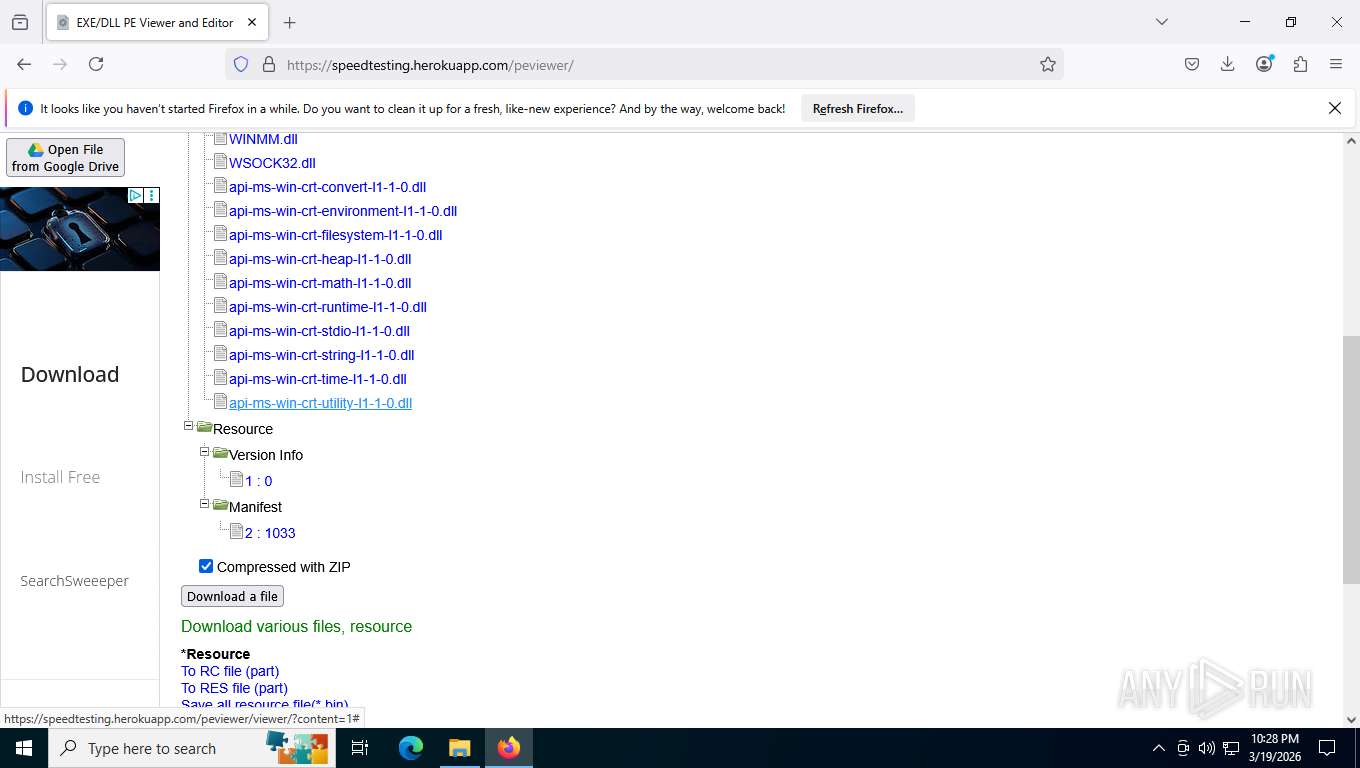Open To RES file (part) link
Viewport: 1360px width, 768px height.
click(x=234, y=688)
